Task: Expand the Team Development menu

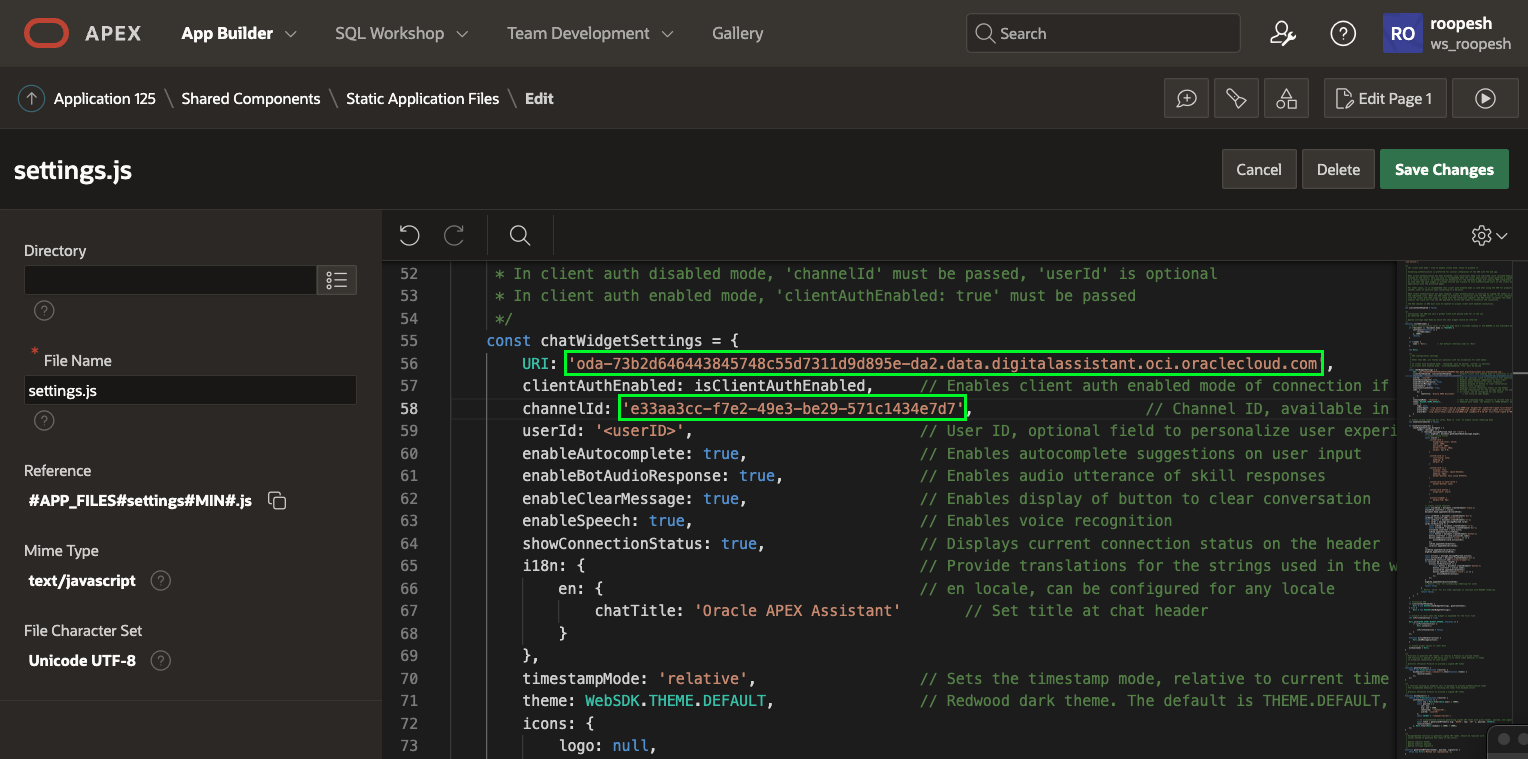Action: (x=589, y=33)
